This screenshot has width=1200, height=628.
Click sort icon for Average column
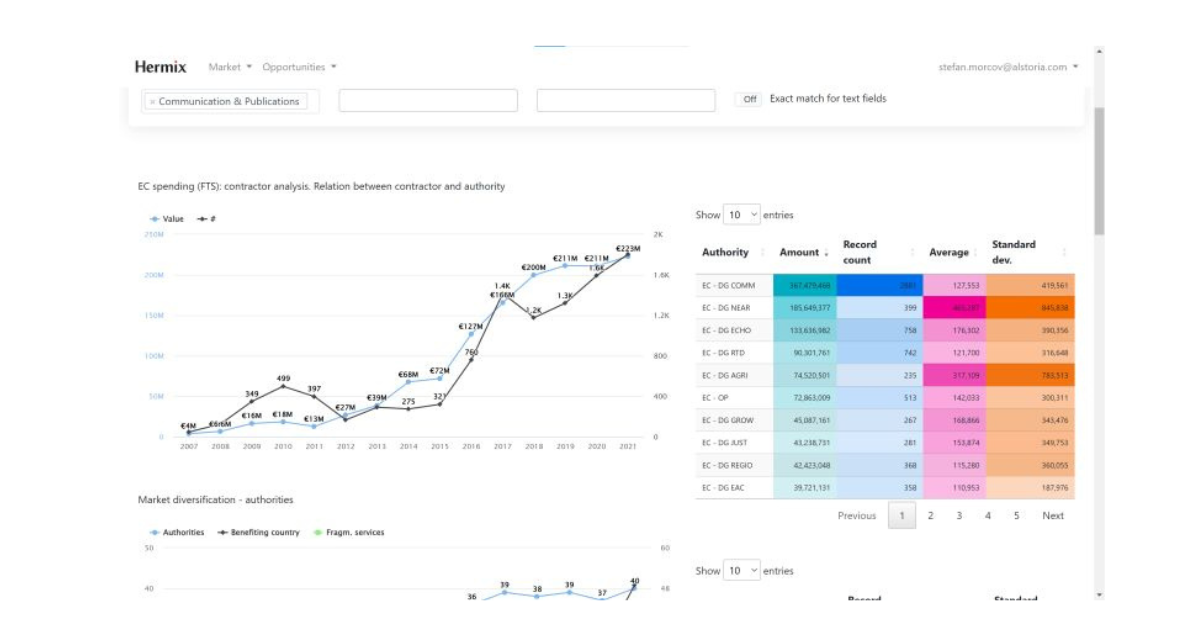976,253
